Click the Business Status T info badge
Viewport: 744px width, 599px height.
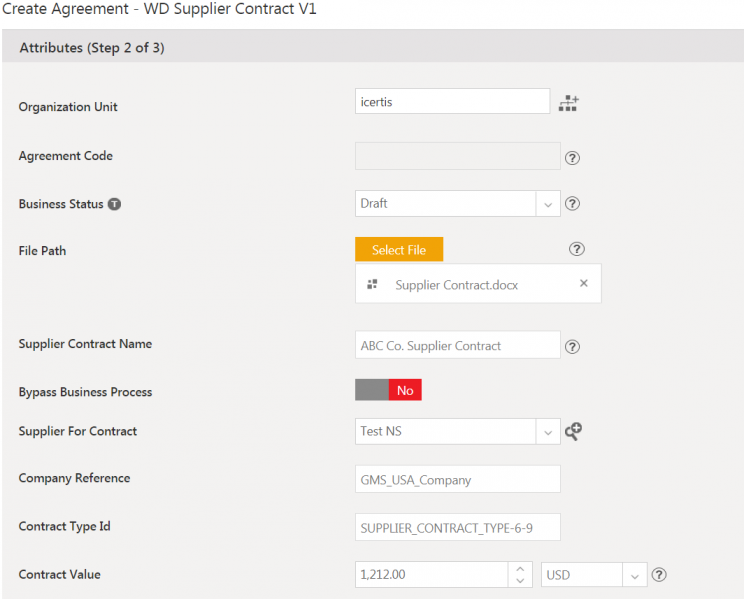coord(114,204)
